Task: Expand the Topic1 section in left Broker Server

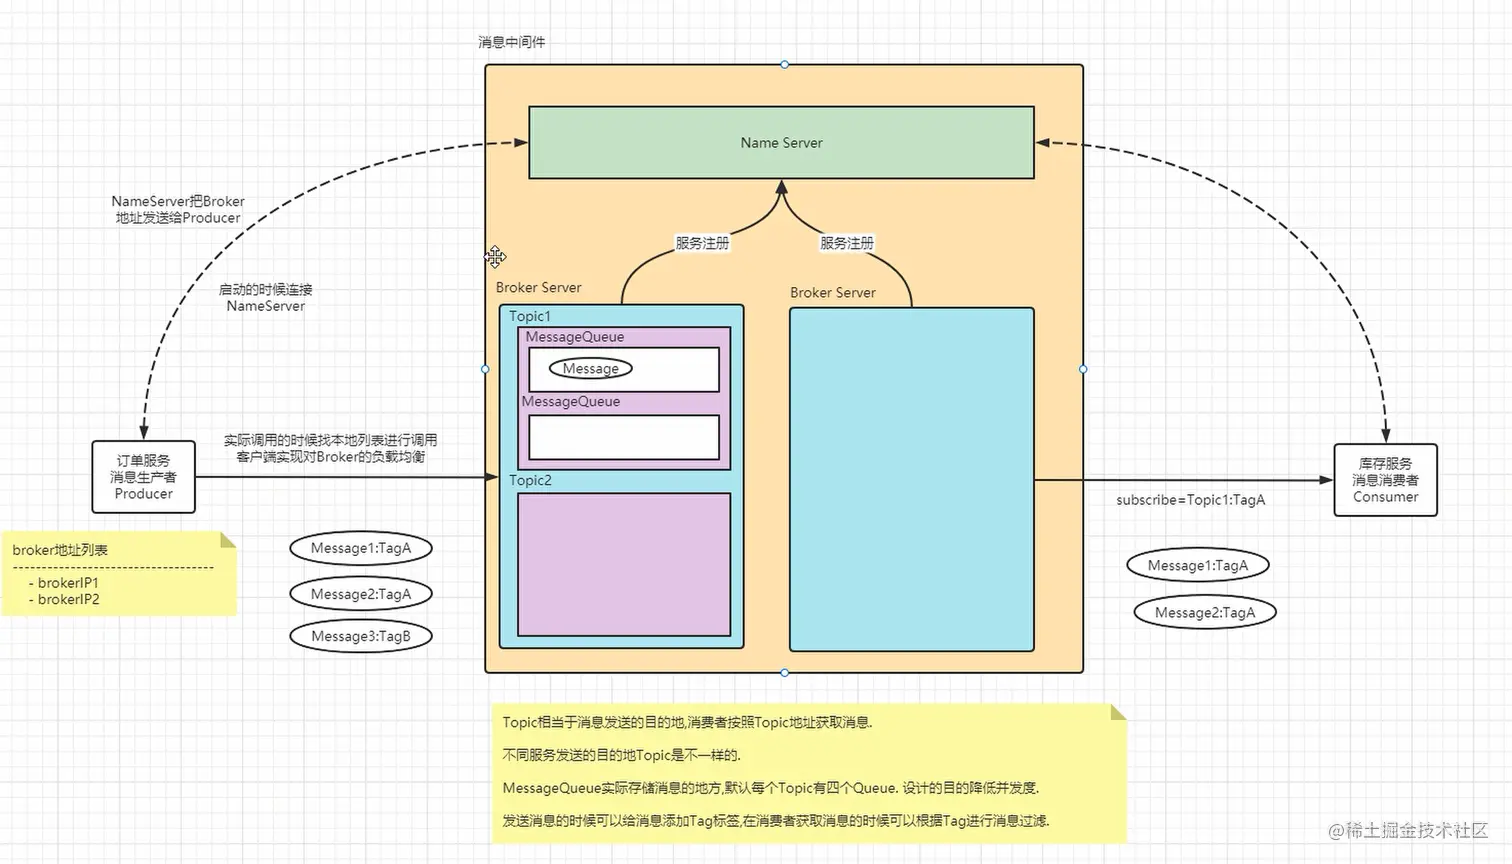Action: click(x=530, y=316)
